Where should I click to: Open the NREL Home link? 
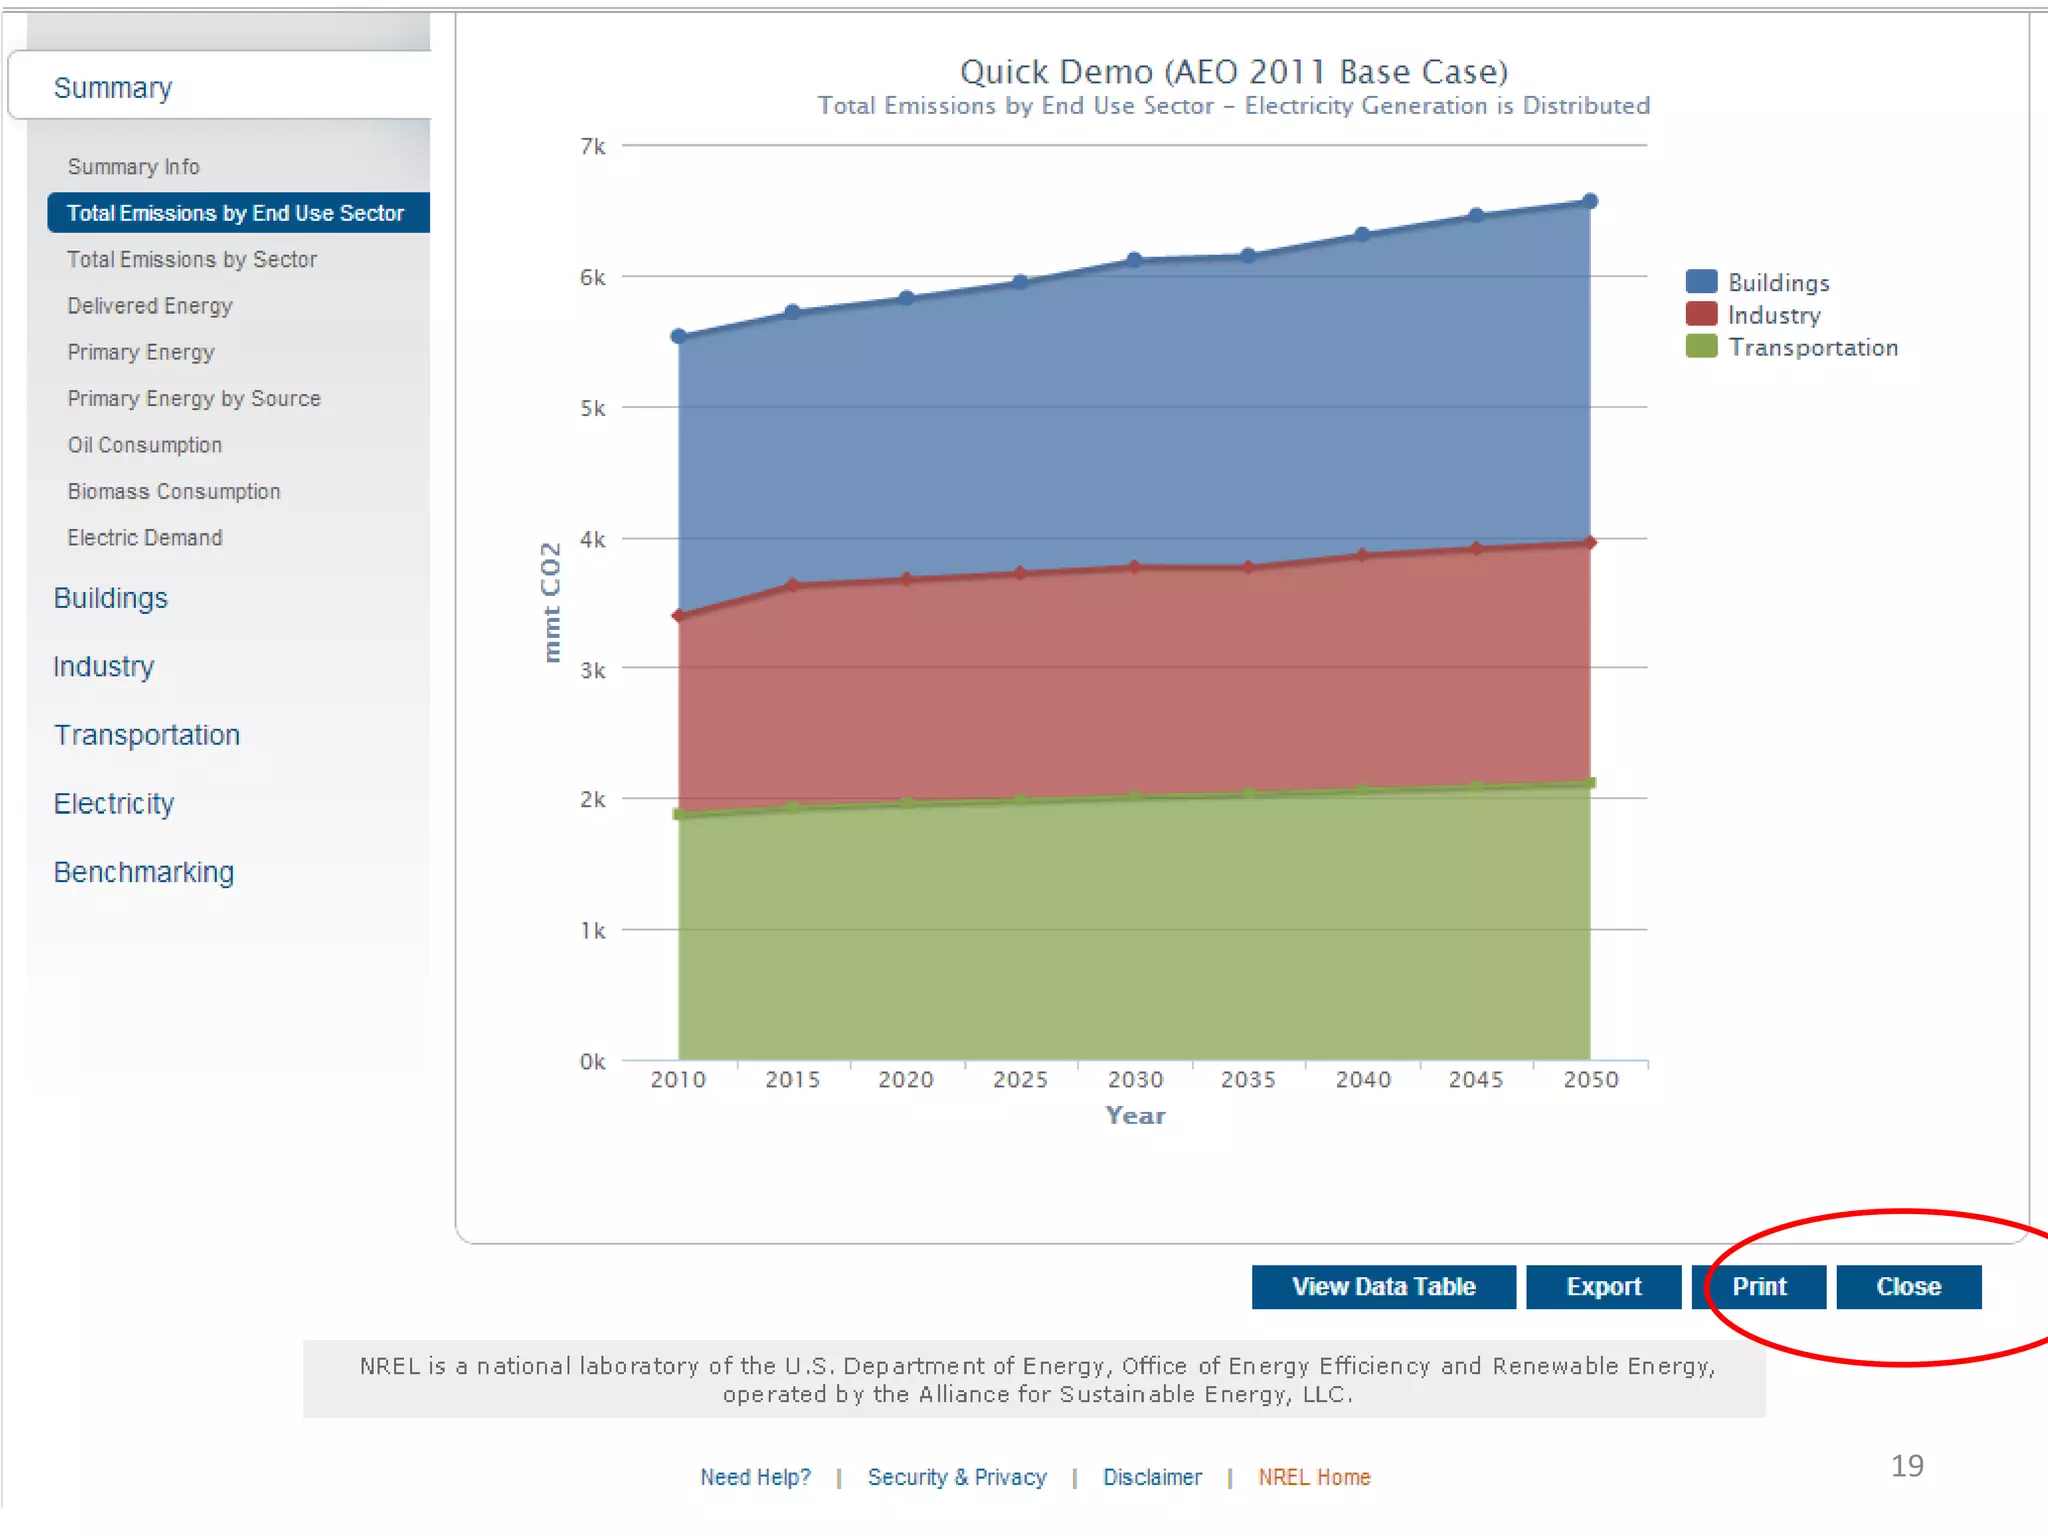pos(1314,1477)
